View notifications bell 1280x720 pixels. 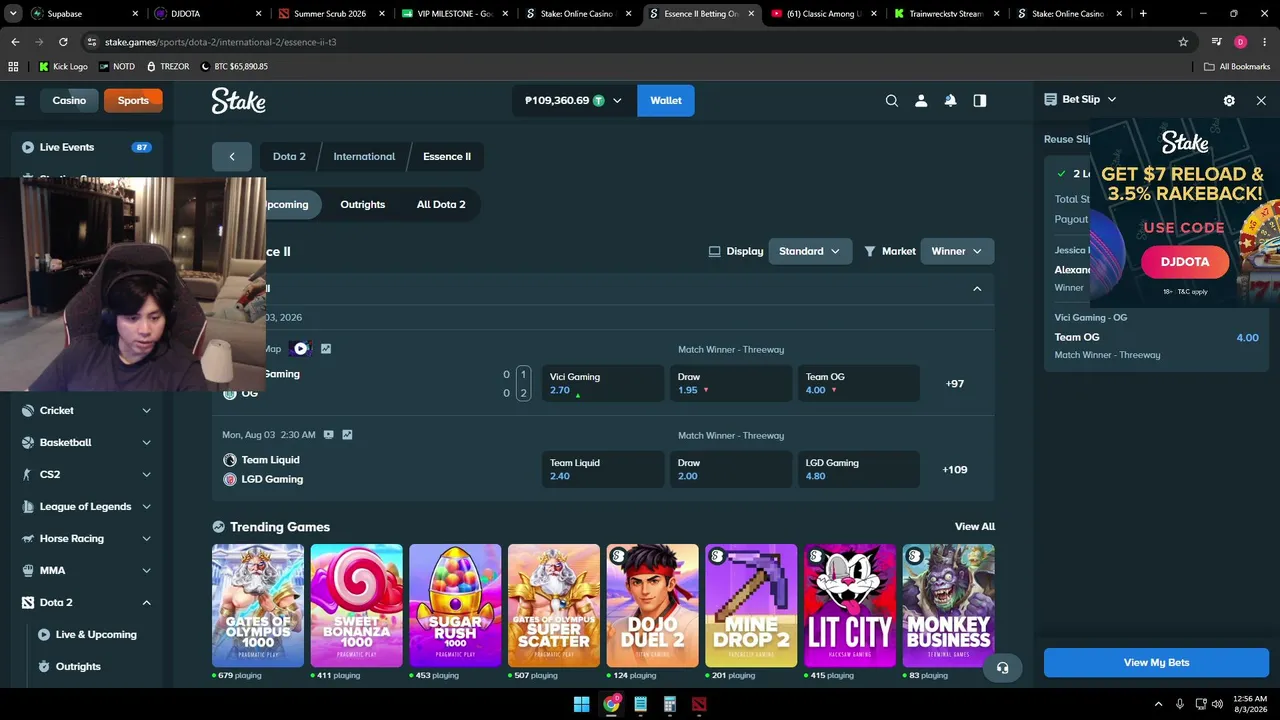click(950, 100)
